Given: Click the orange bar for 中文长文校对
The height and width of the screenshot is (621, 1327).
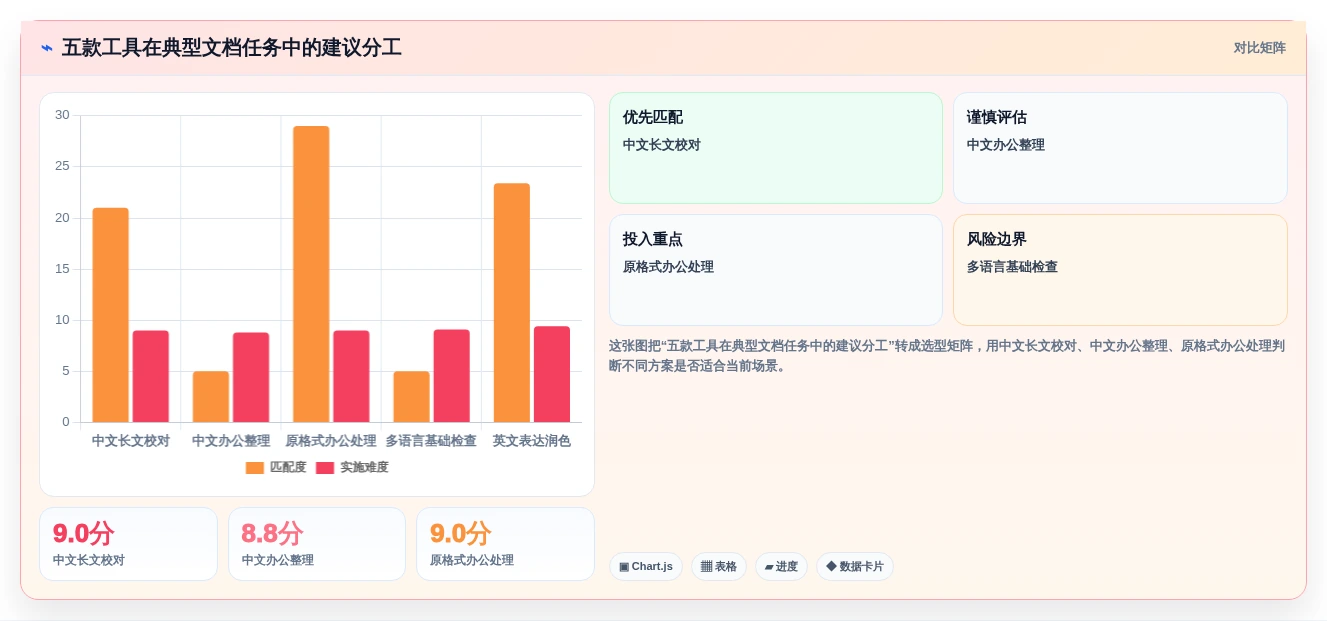Looking at the screenshot, I should 111,315.
